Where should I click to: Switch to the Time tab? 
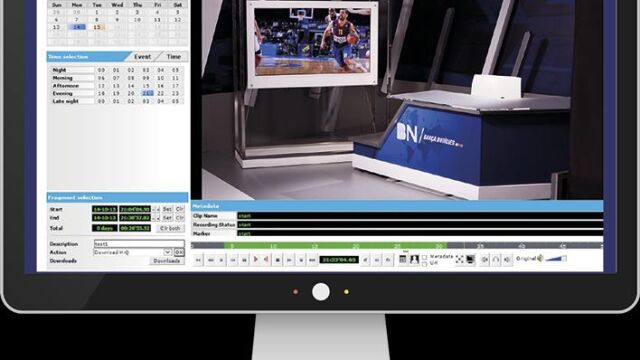173,57
